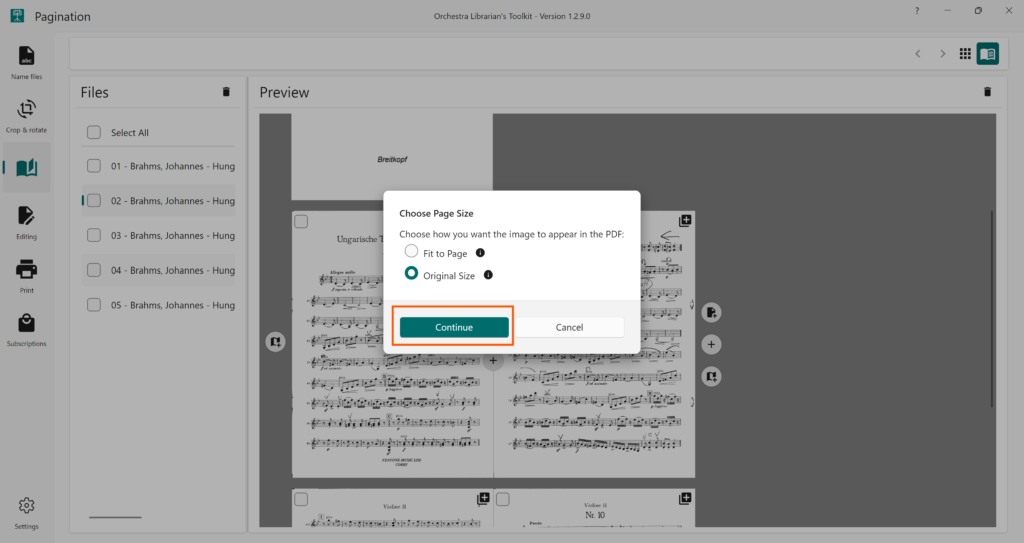Cancel the Choose Page Size dialog
Screen dimensions: 1024x543
pos(569,327)
